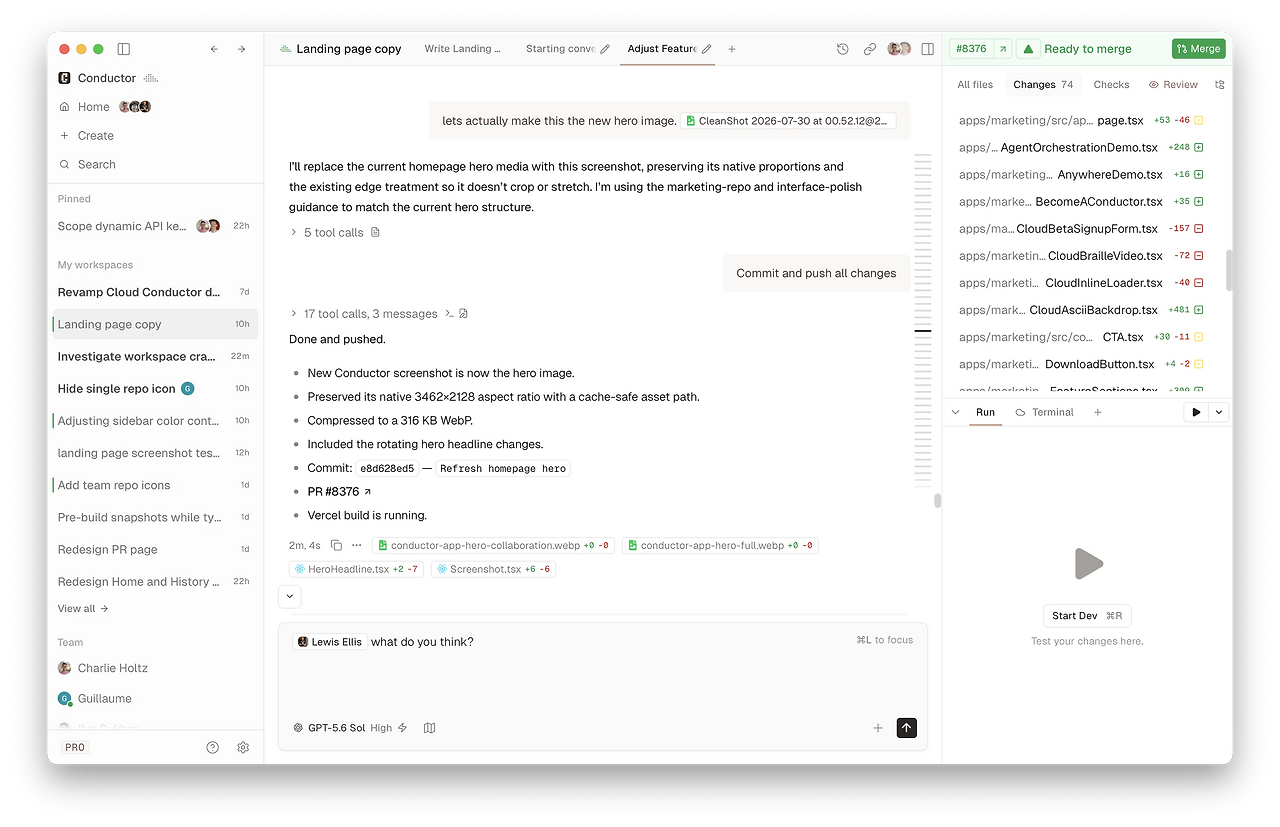Image resolution: width=1280 pixels, height=827 pixels.
Task: Add a new chat tab
Action: pyautogui.click(x=732, y=49)
